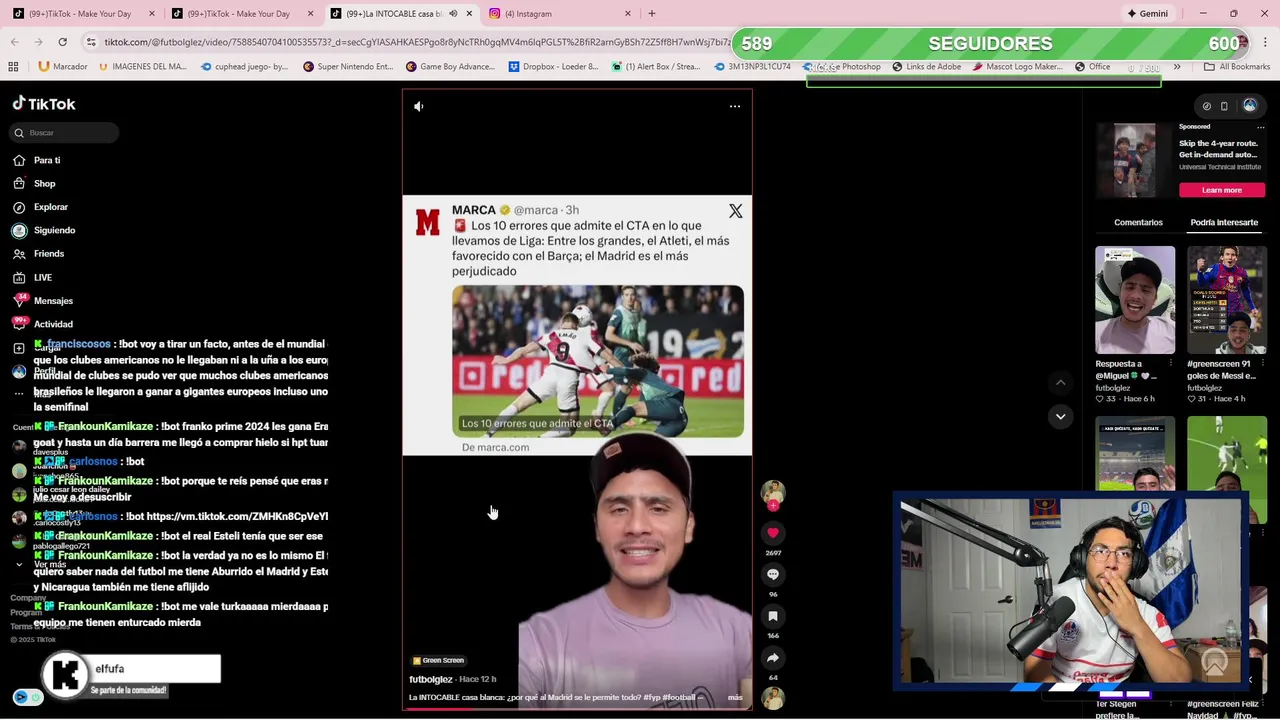
Task: Open 'Respuesta a @Miguel' video thumbnail
Action: click(1135, 300)
